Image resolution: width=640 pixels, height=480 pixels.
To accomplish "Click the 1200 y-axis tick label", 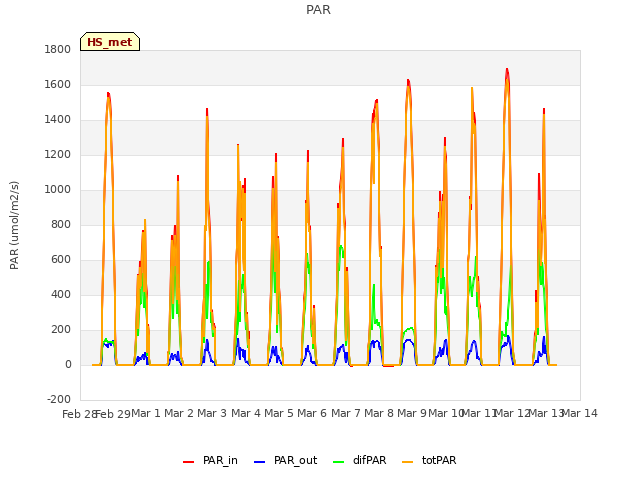I will (58, 155).
